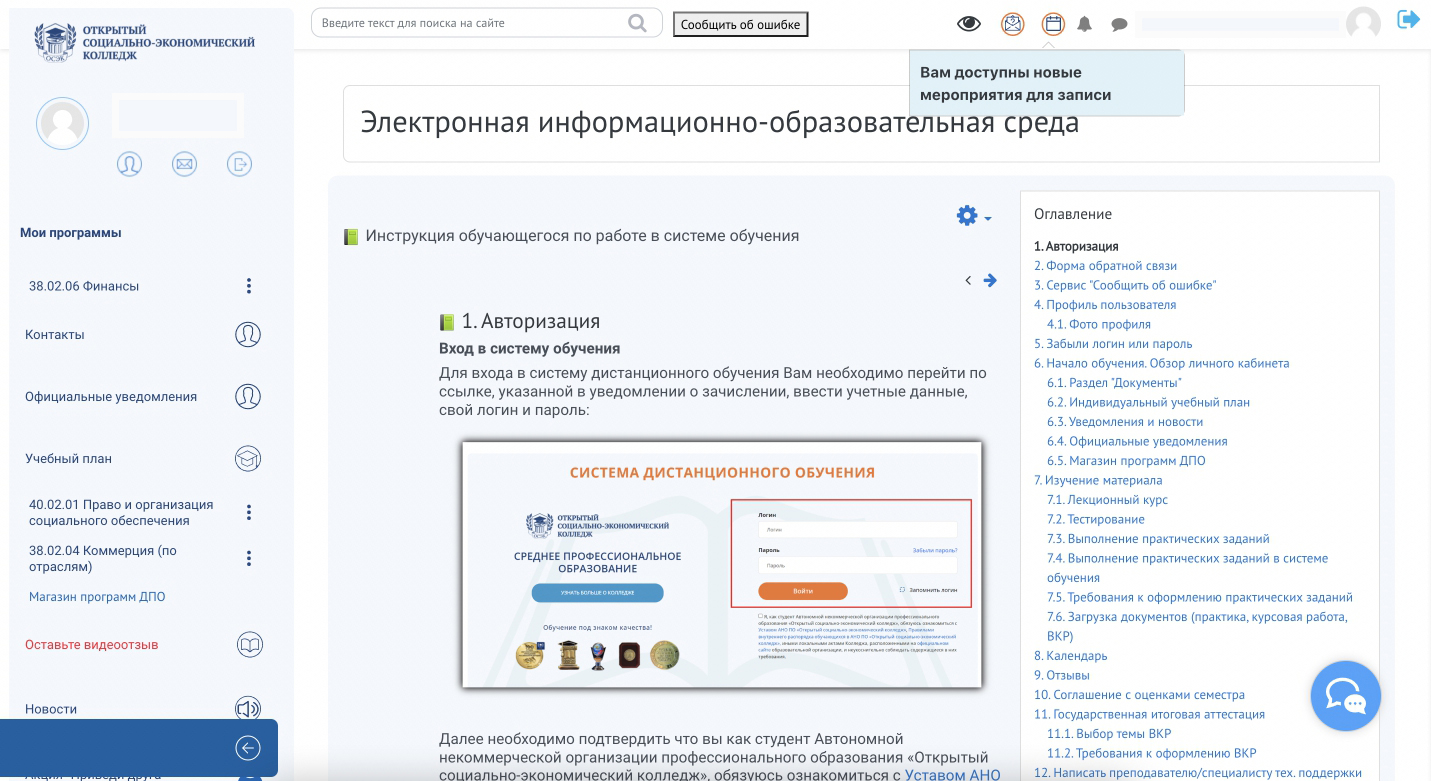The width and height of the screenshot is (1431, 781).
Task: Go to the next chapter with blue arrow
Action: click(x=990, y=280)
